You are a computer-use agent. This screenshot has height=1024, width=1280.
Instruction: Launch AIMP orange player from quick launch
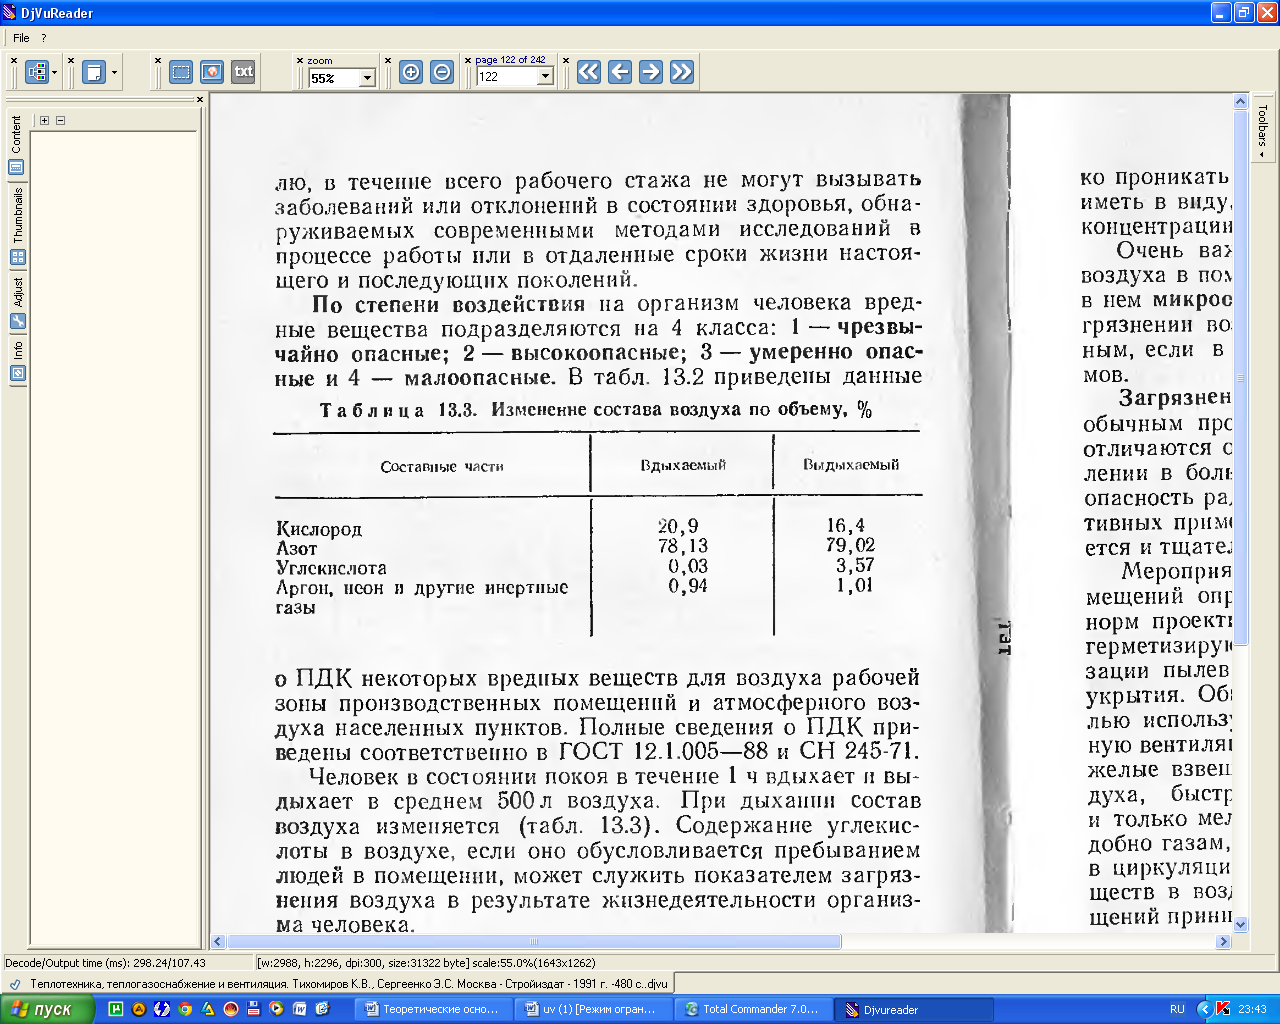139,1009
